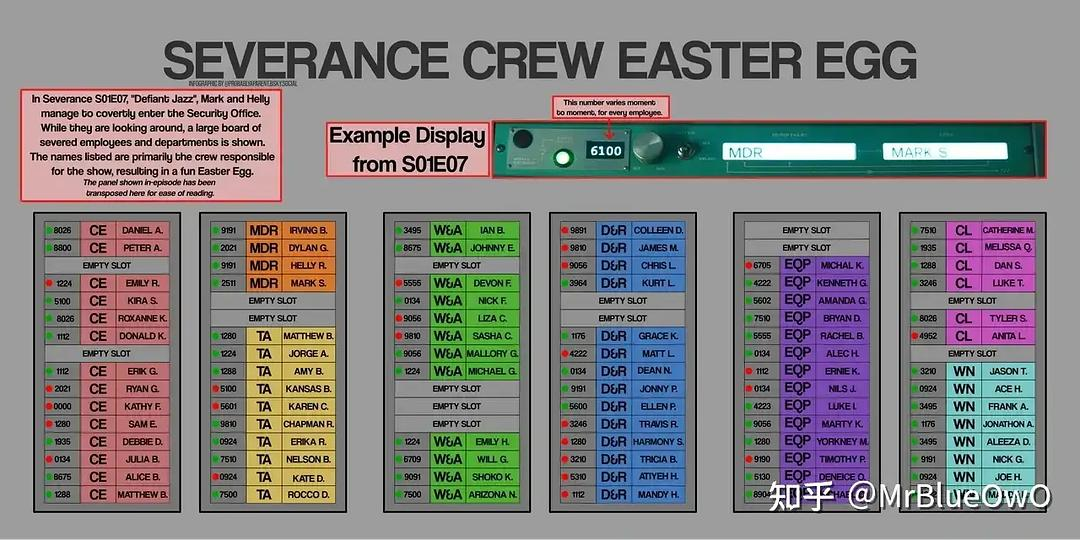Click the red indicator next to Michal K.
Image resolution: width=1080 pixels, height=540 pixels.
(x=747, y=265)
